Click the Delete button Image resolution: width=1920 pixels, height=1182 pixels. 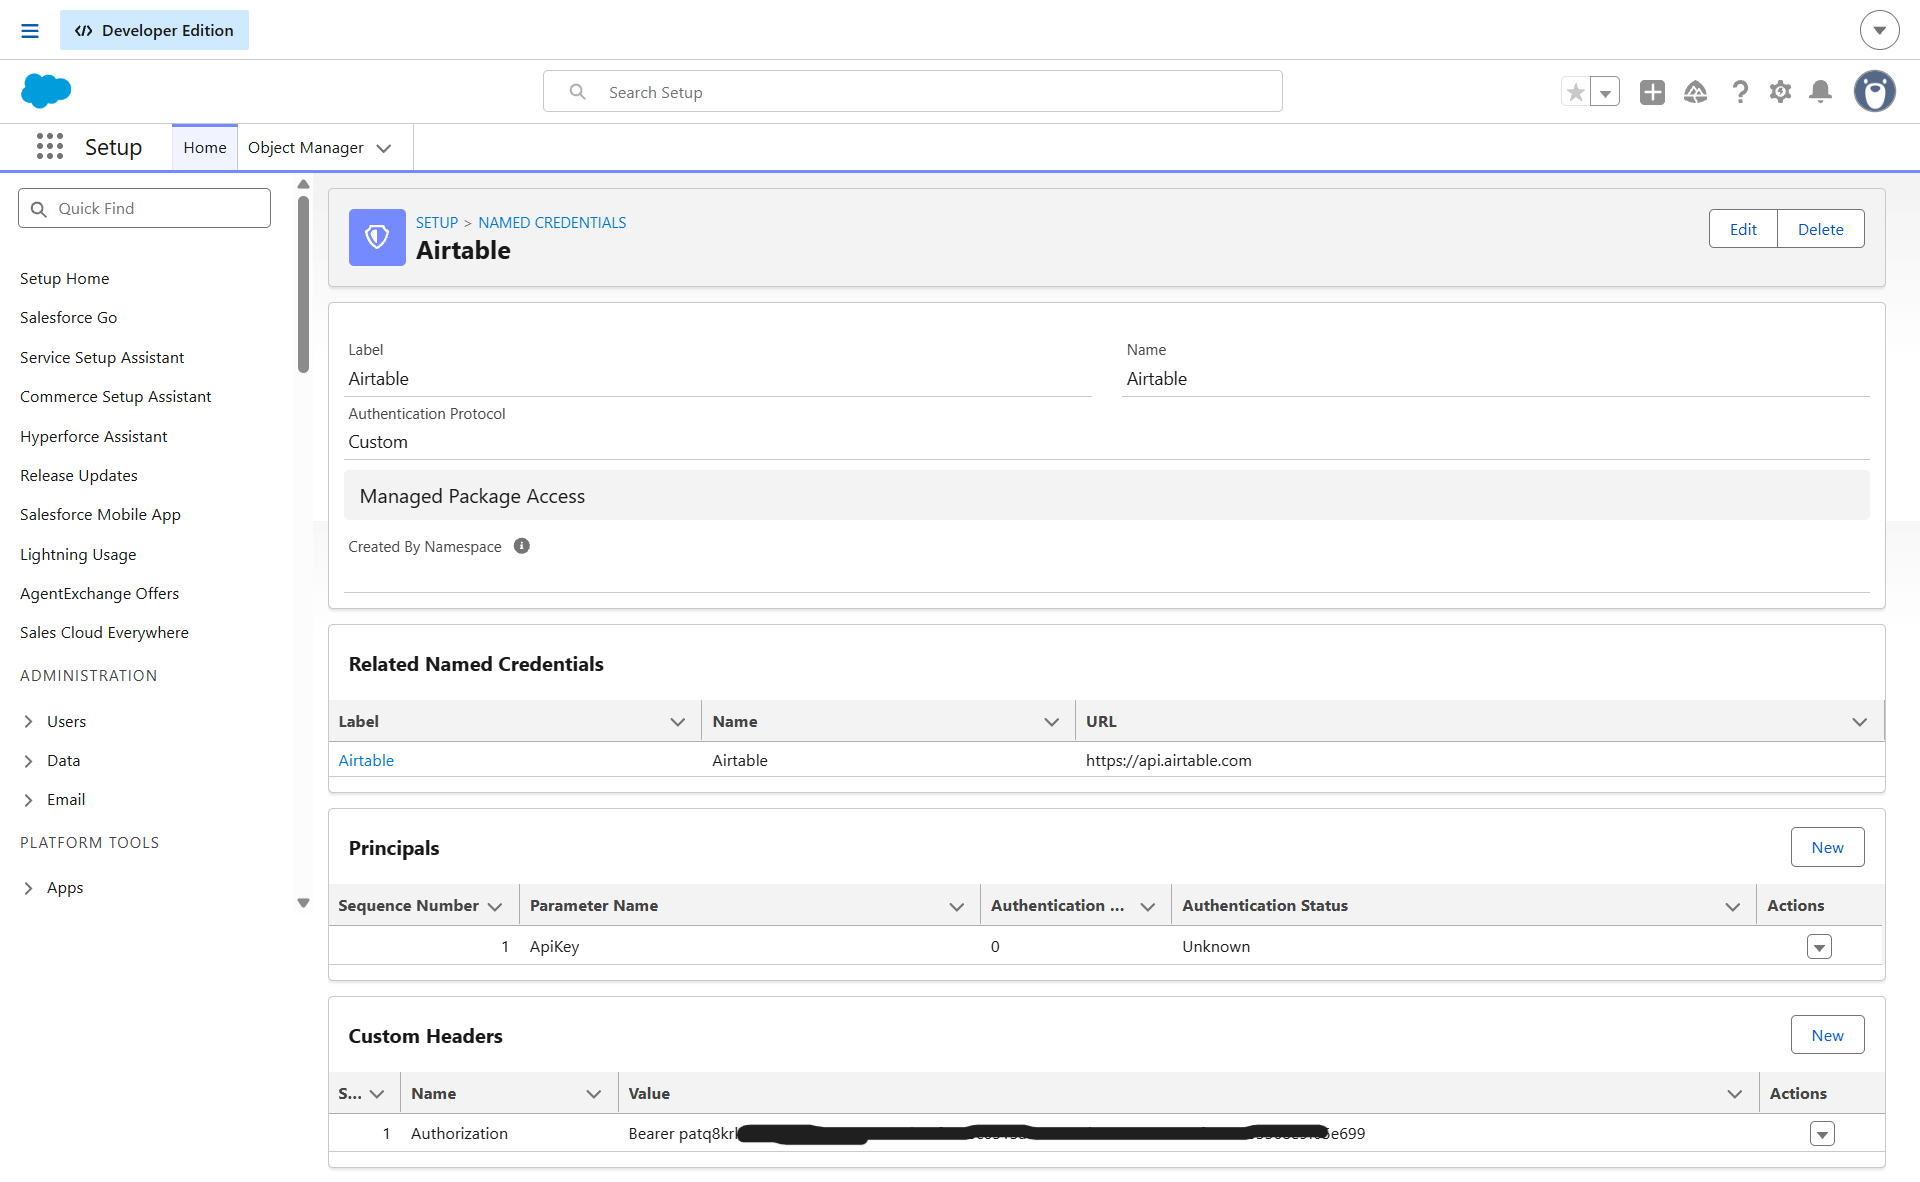[1820, 229]
